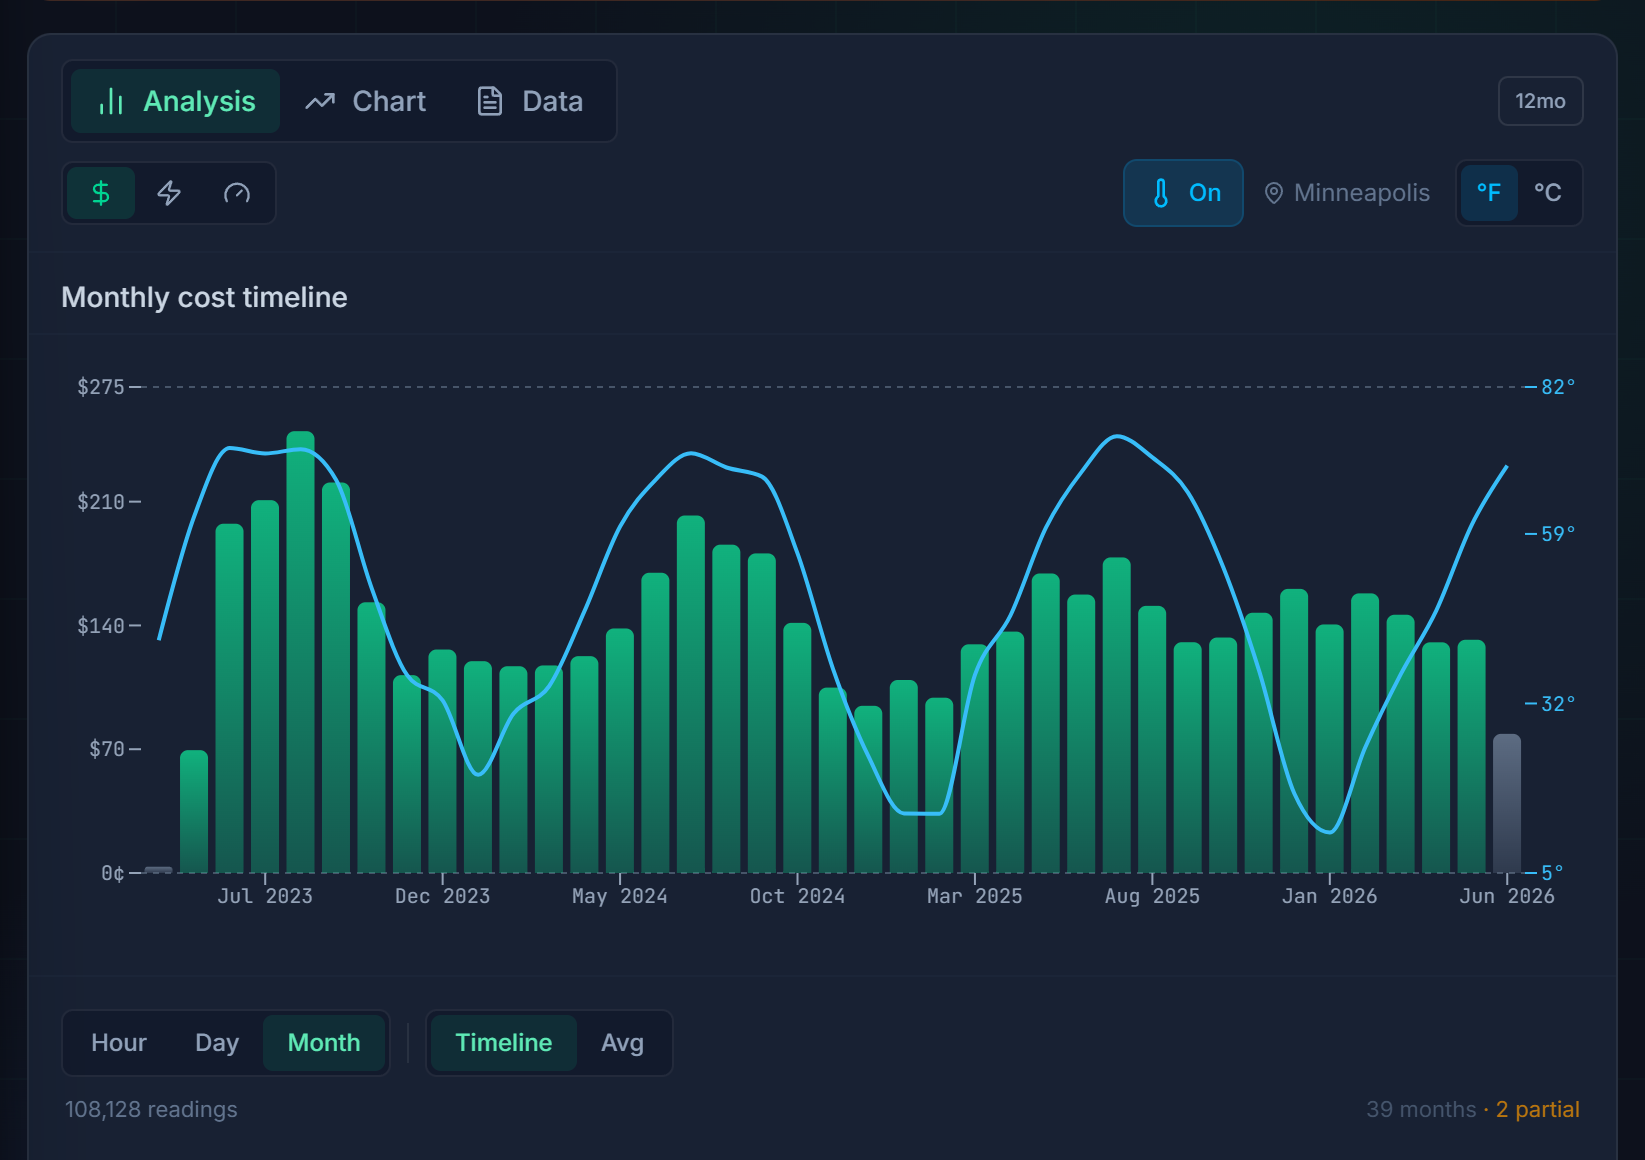Click the tallest bar at Aug 2023
Image resolution: width=1645 pixels, height=1160 pixels.
300,652
